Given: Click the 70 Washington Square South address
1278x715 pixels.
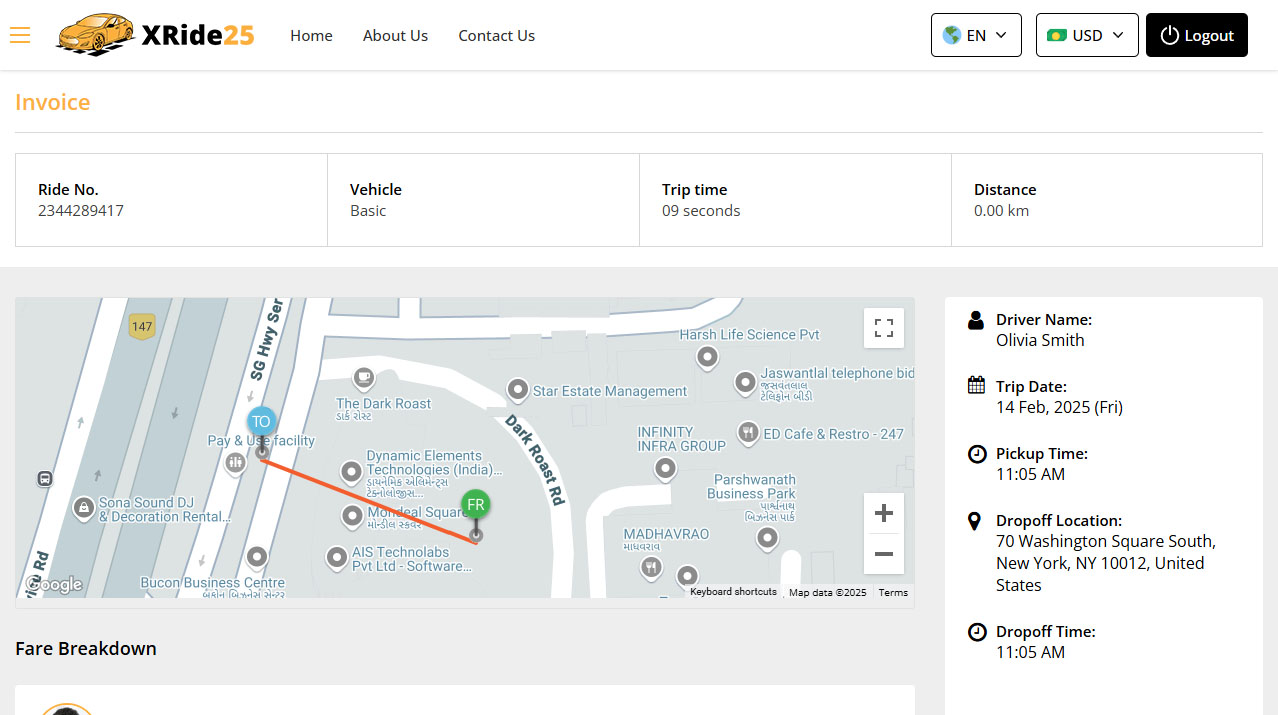Looking at the screenshot, I should [1106, 563].
